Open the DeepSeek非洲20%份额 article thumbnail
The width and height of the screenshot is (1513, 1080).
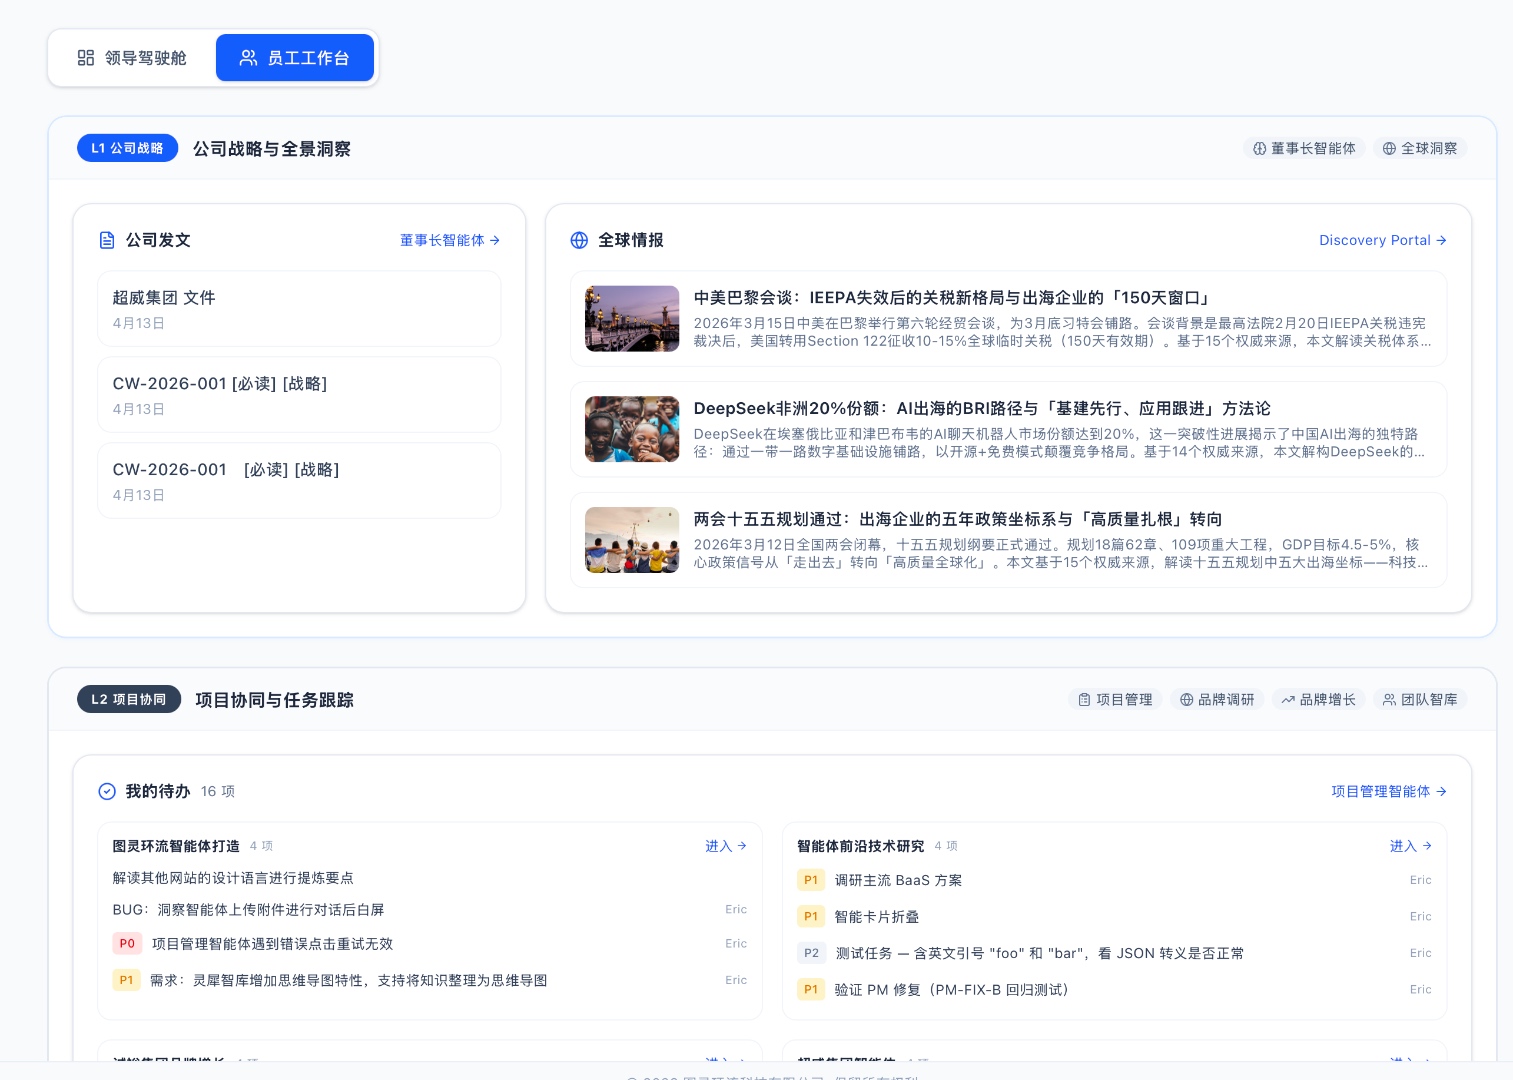point(632,429)
